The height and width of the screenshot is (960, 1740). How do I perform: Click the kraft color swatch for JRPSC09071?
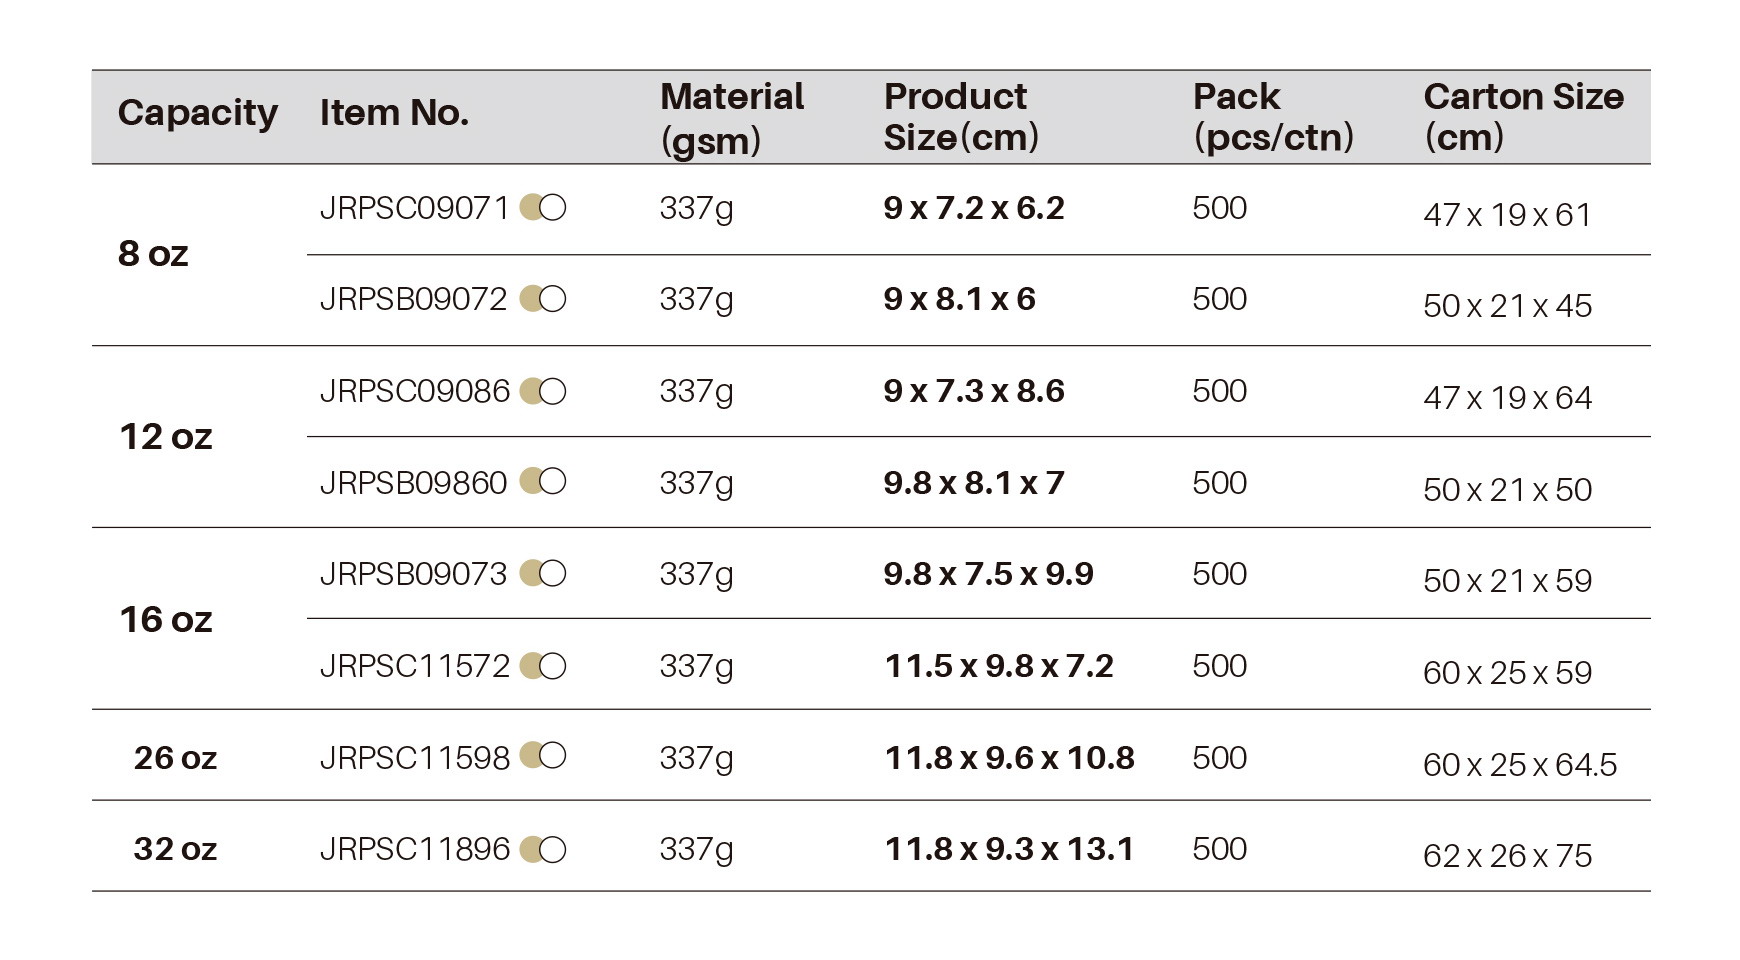tap(530, 207)
